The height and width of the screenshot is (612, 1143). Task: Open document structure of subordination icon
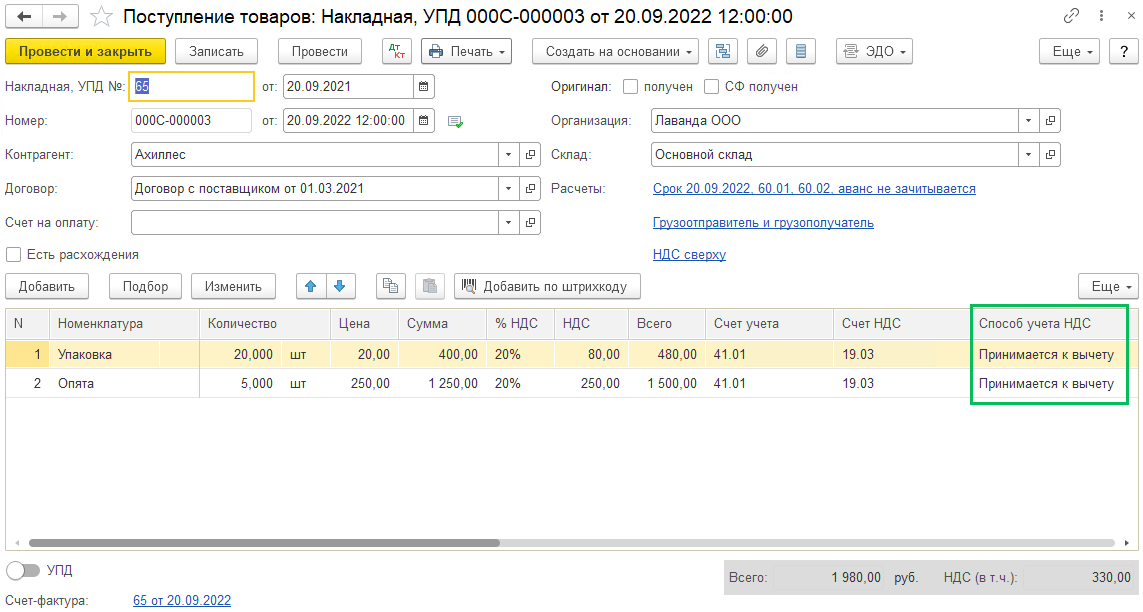[723, 51]
